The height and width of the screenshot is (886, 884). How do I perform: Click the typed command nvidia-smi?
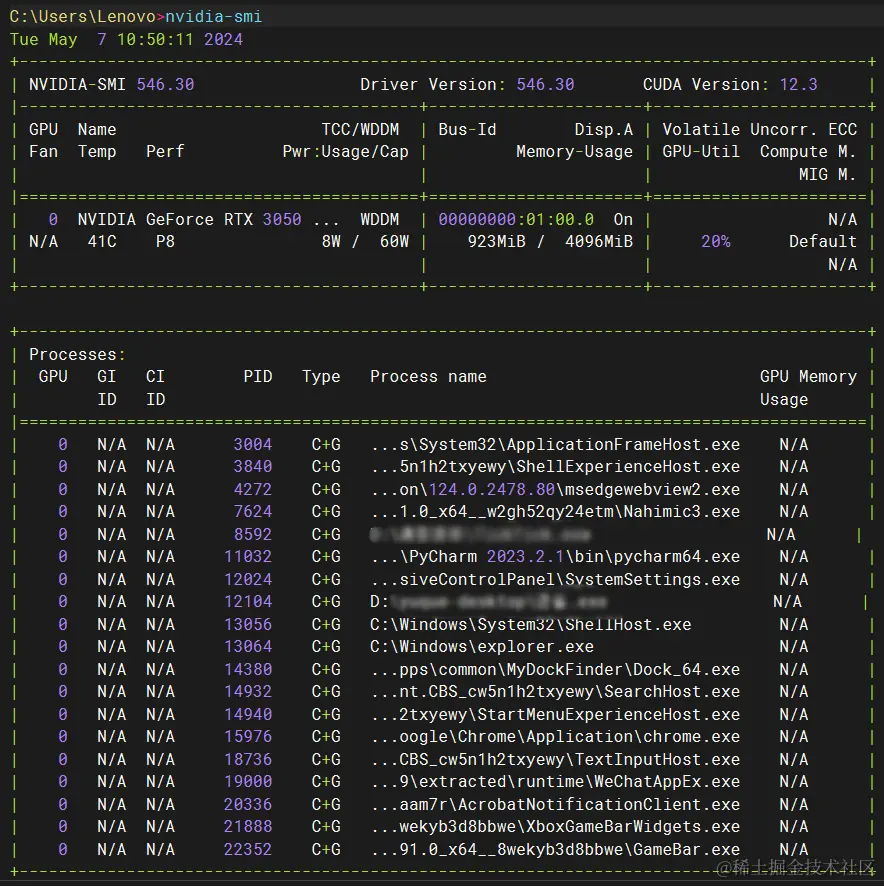(x=214, y=17)
